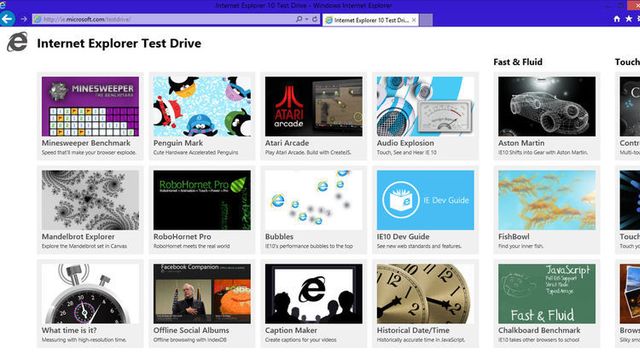The image size is (640, 360).
Task: Click the search magnifier in address bar
Action: click(299, 19)
